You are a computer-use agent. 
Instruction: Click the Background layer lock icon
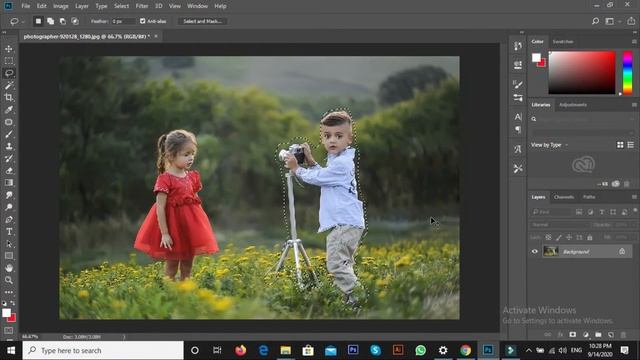pos(622,251)
